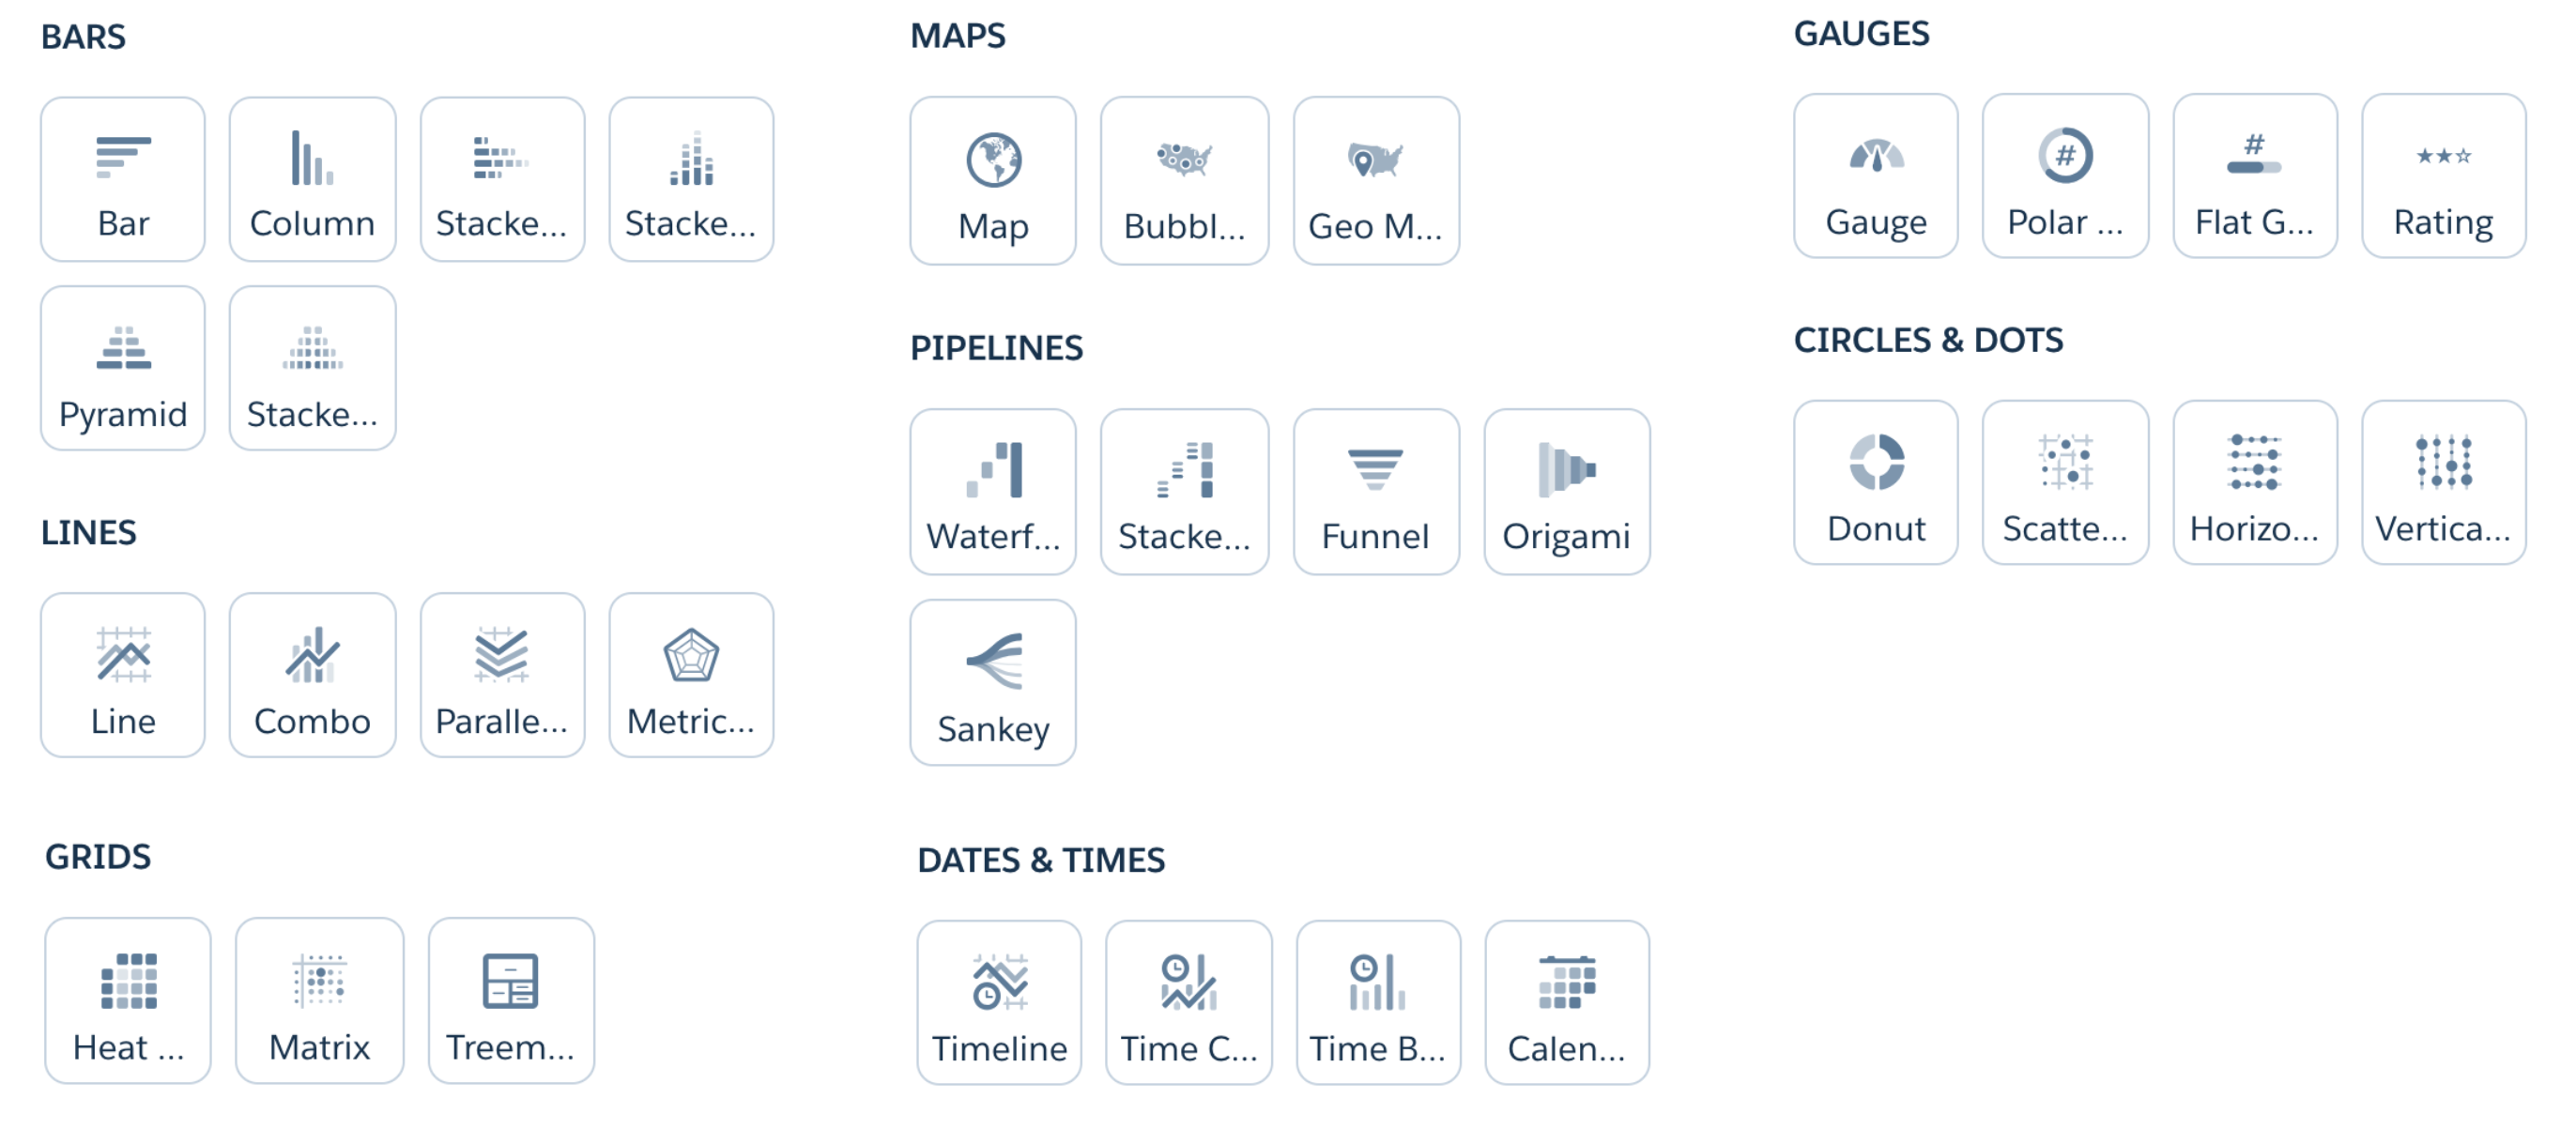Choose the Combo chart type
This screenshot has width=2576, height=1128.
(312, 675)
